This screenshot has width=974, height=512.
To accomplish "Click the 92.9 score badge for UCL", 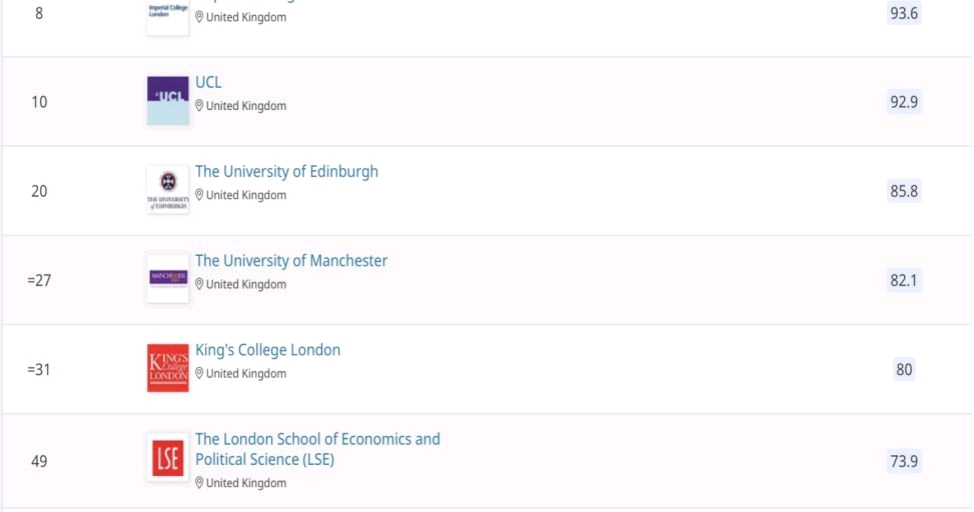I will pyautogui.click(x=904, y=102).
